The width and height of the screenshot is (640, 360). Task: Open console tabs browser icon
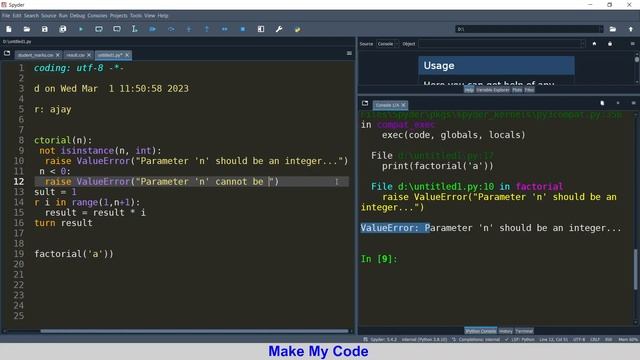pyautogui.click(x=365, y=103)
